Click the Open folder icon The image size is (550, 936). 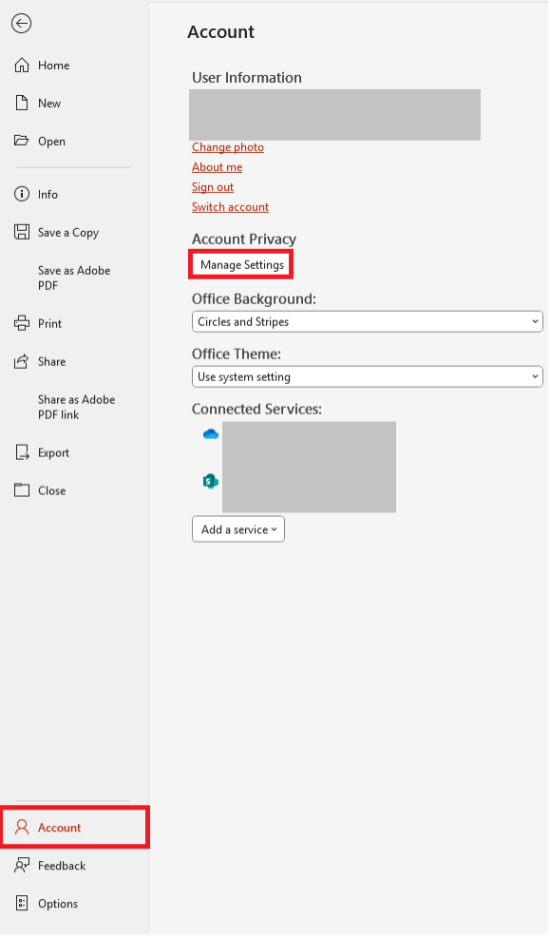click(21, 141)
